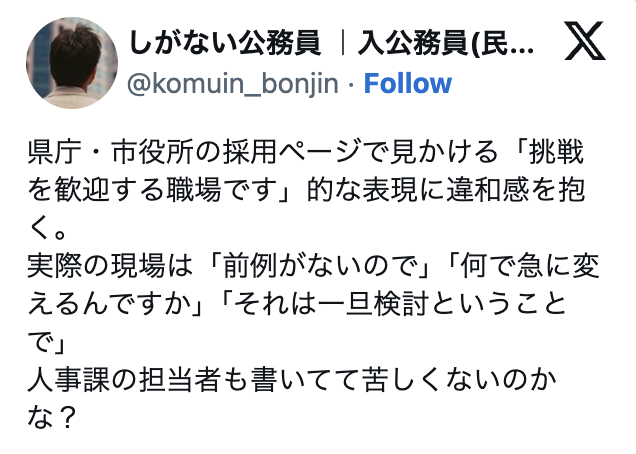Click the dot separator before Follow
Viewport: 636px width, 454px height.
(x=352, y=83)
